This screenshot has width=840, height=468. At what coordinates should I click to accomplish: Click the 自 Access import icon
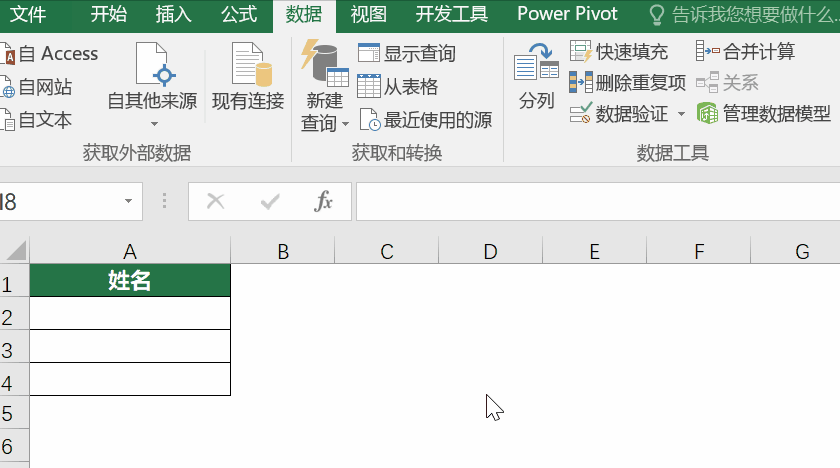(8, 54)
